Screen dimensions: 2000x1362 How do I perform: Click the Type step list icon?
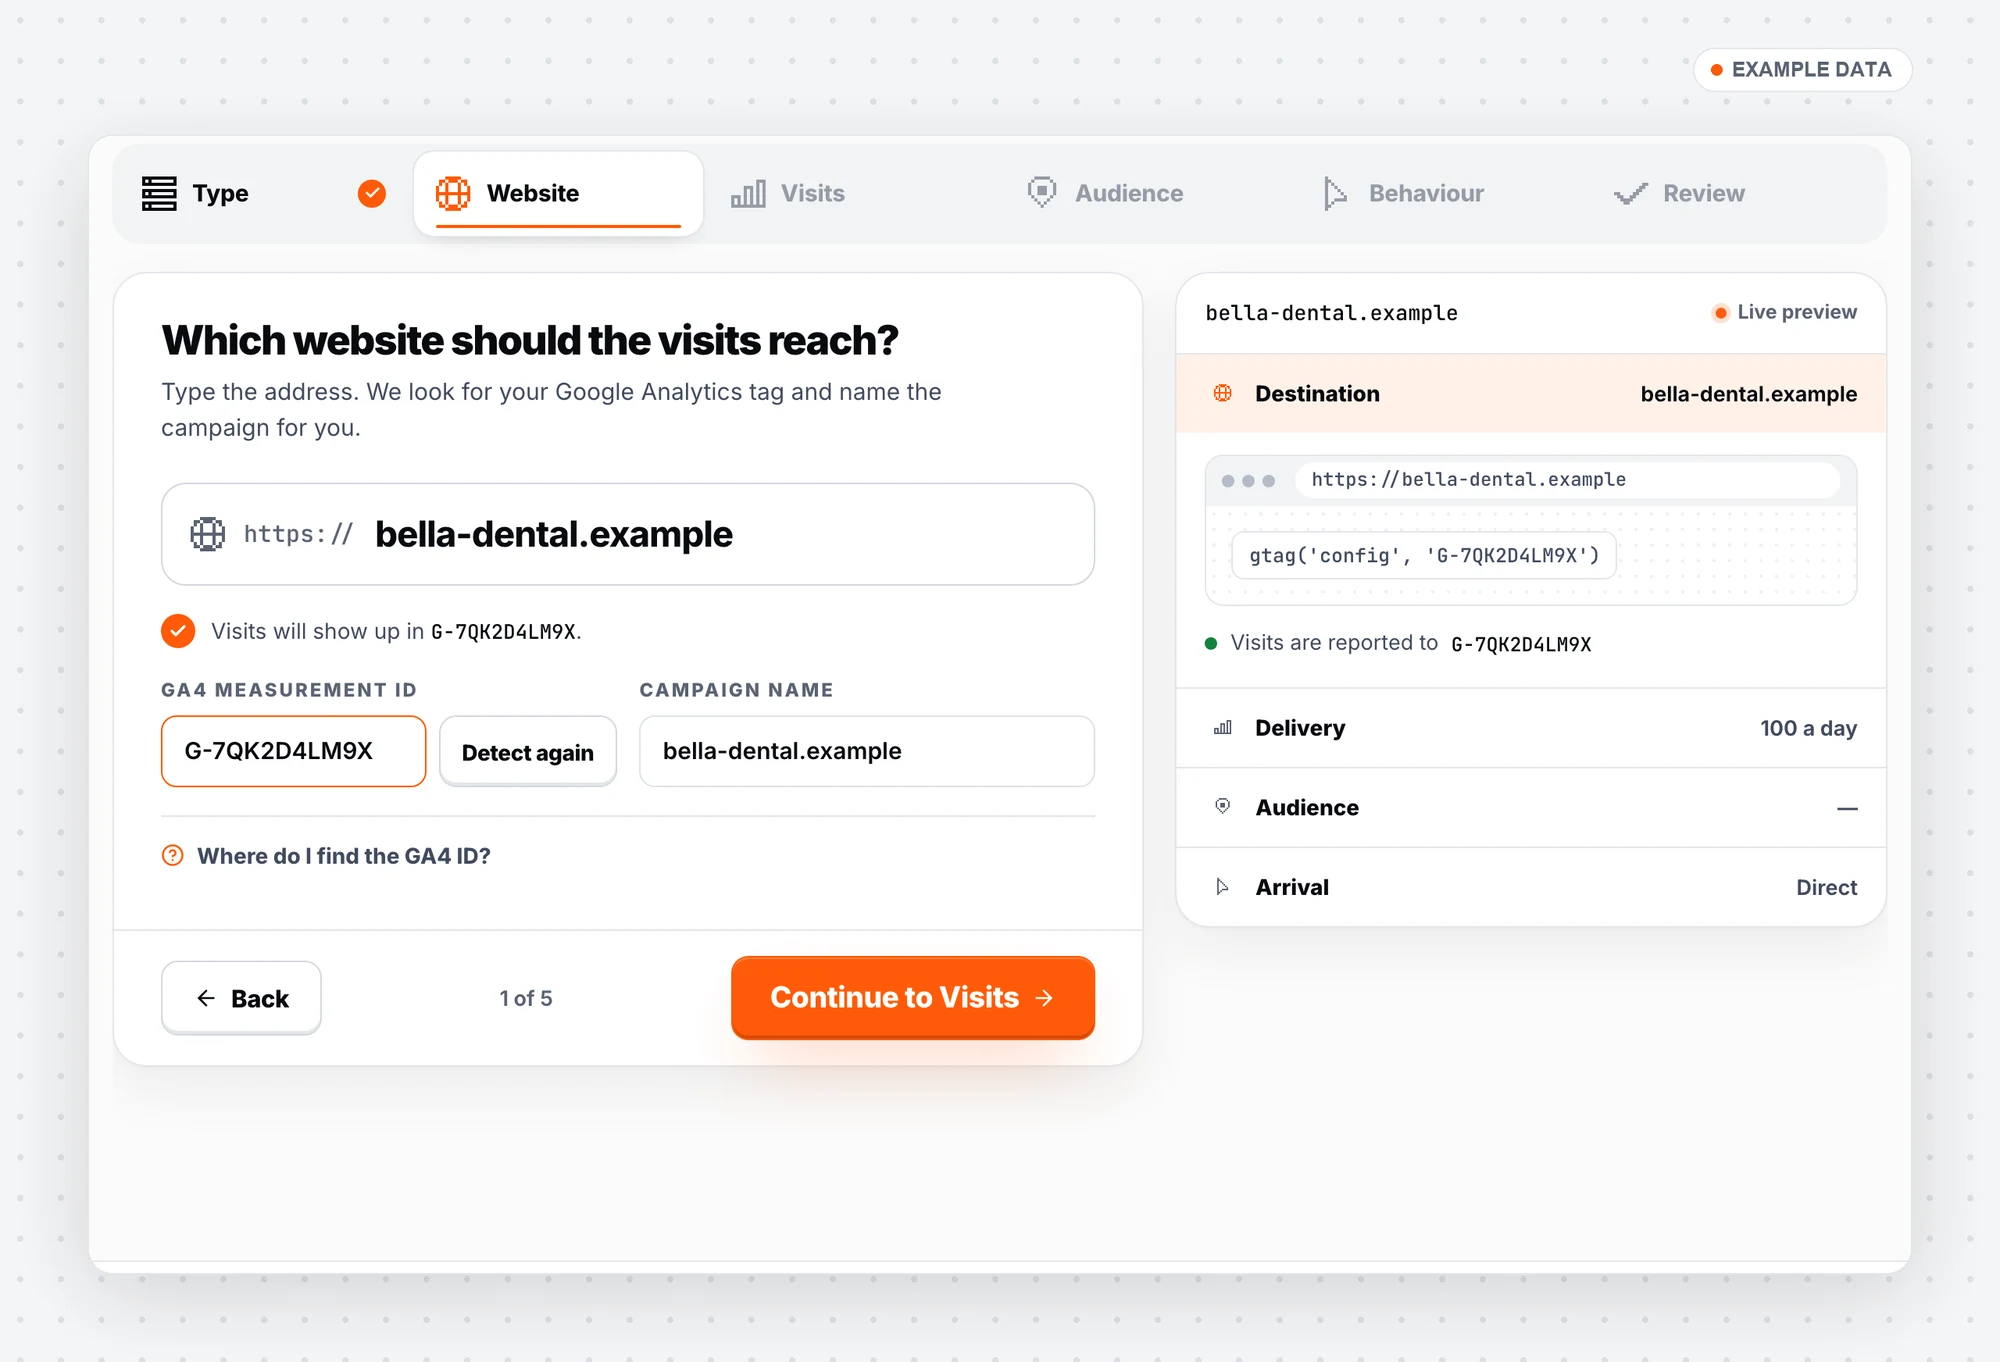coord(159,193)
